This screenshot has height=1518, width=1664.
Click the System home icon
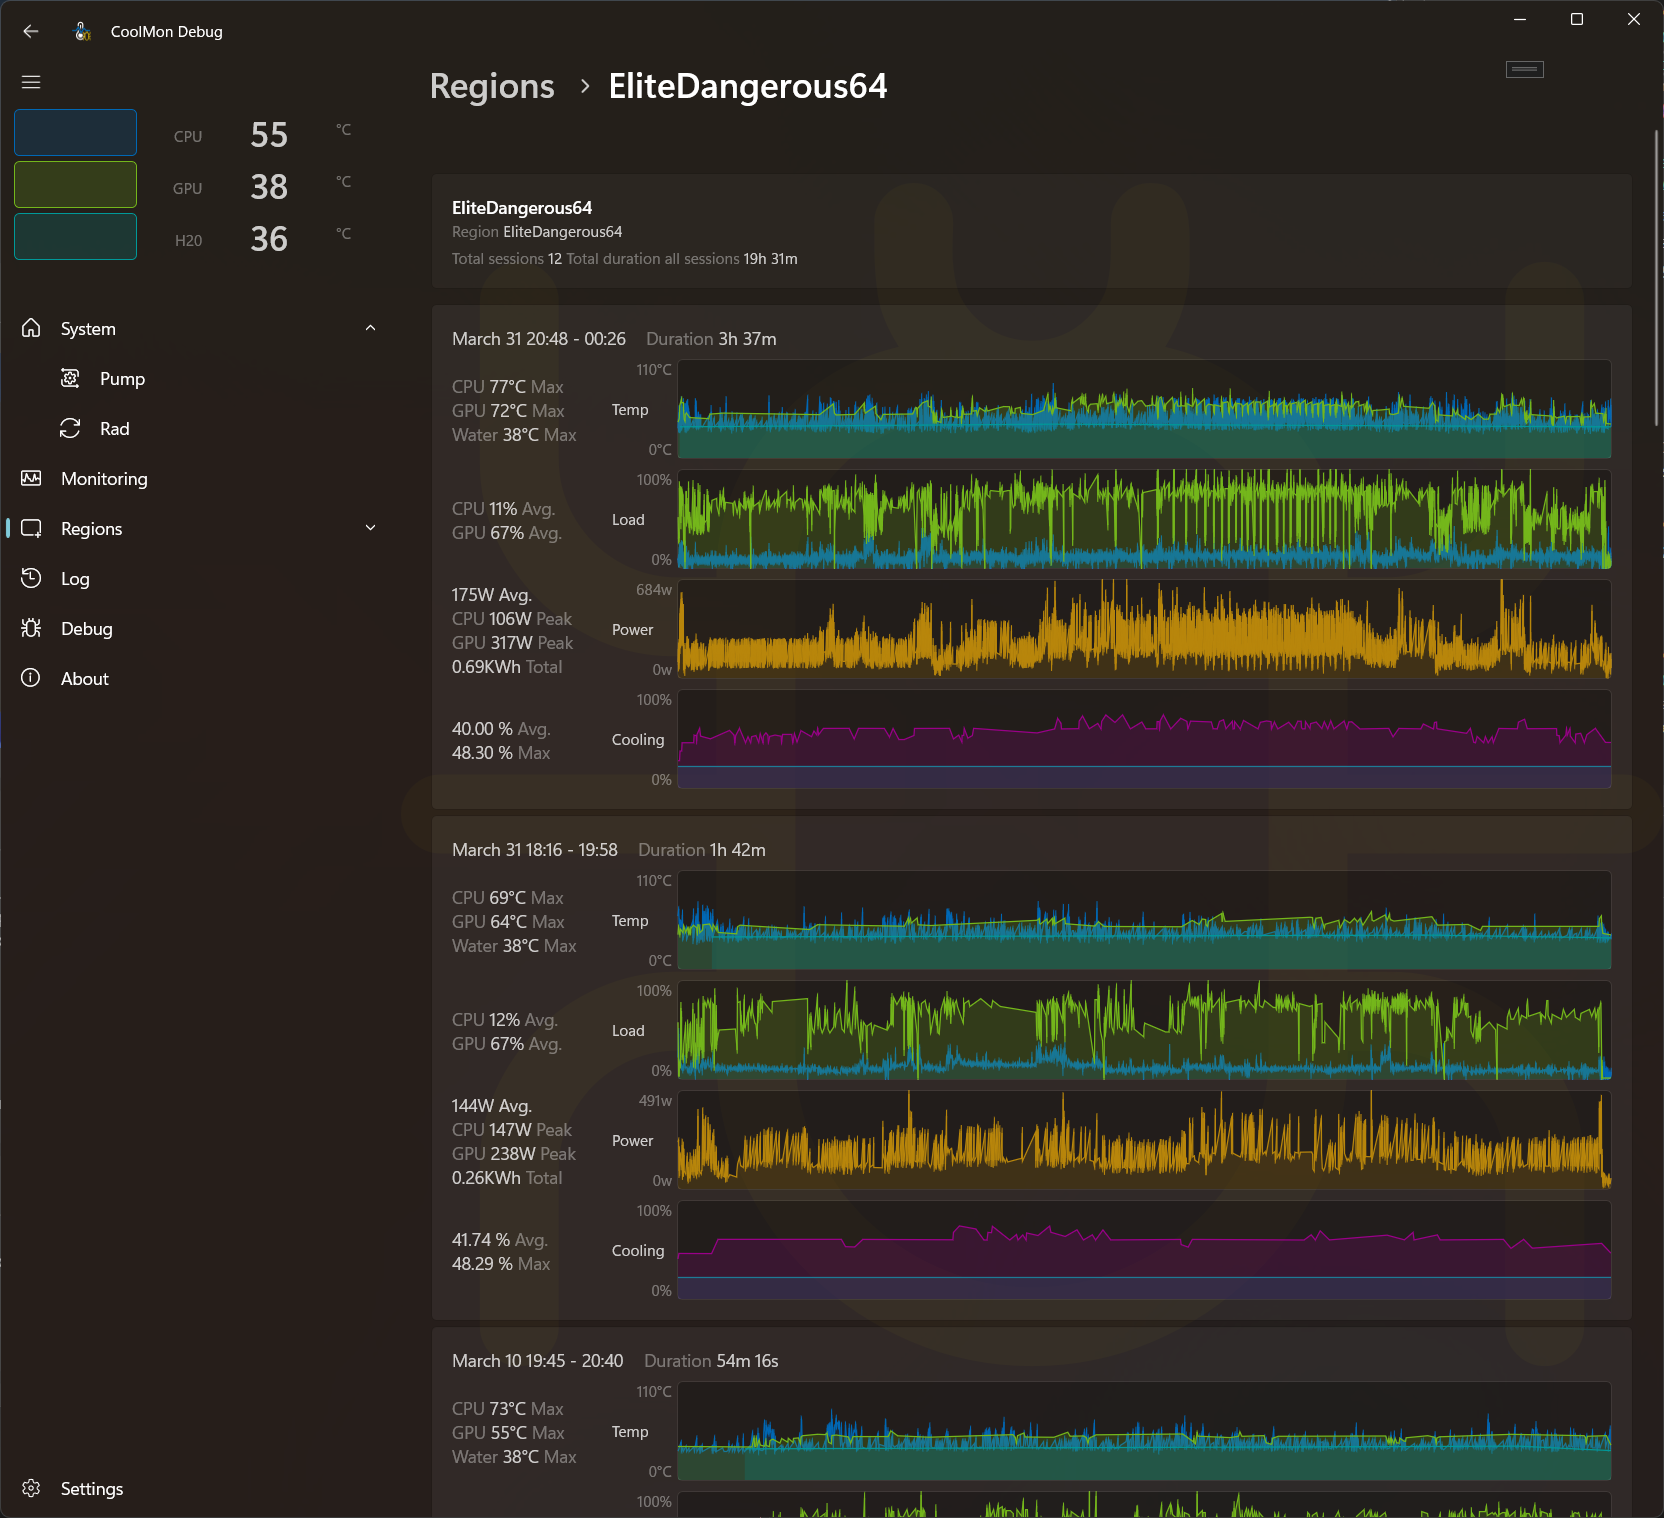pyautogui.click(x=31, y=328)
